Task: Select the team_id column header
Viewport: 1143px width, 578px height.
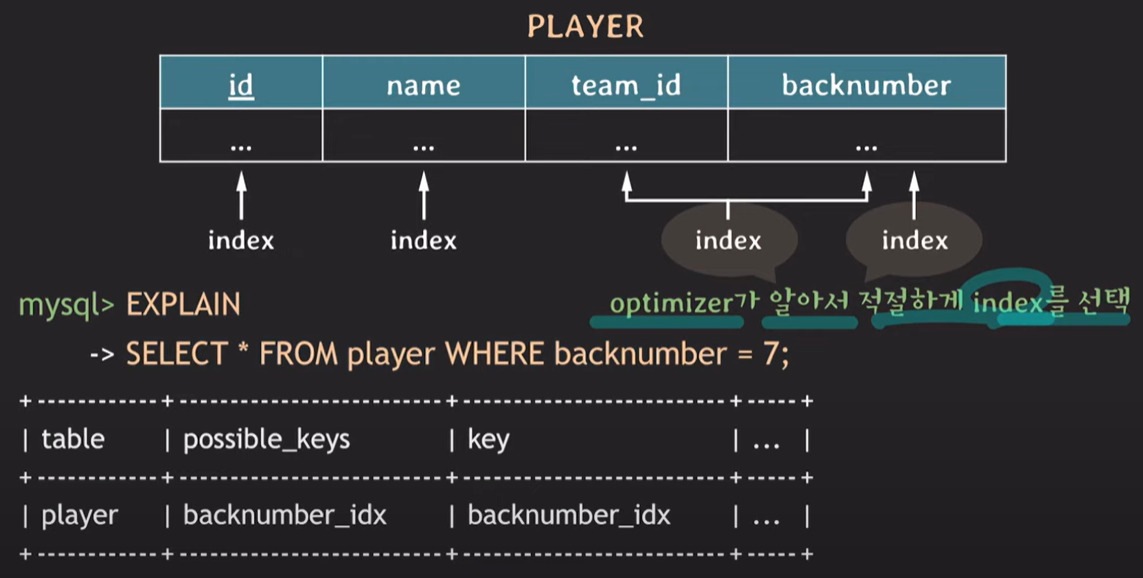Action: coord(626,82)
